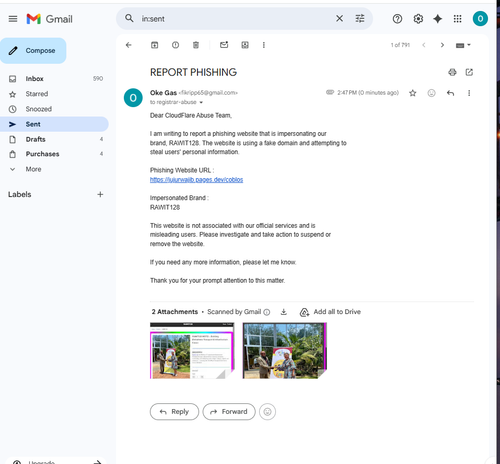Viewport: 500px width, 464px height.
Task: Open email in a new window
Action: tap(469, 72)
